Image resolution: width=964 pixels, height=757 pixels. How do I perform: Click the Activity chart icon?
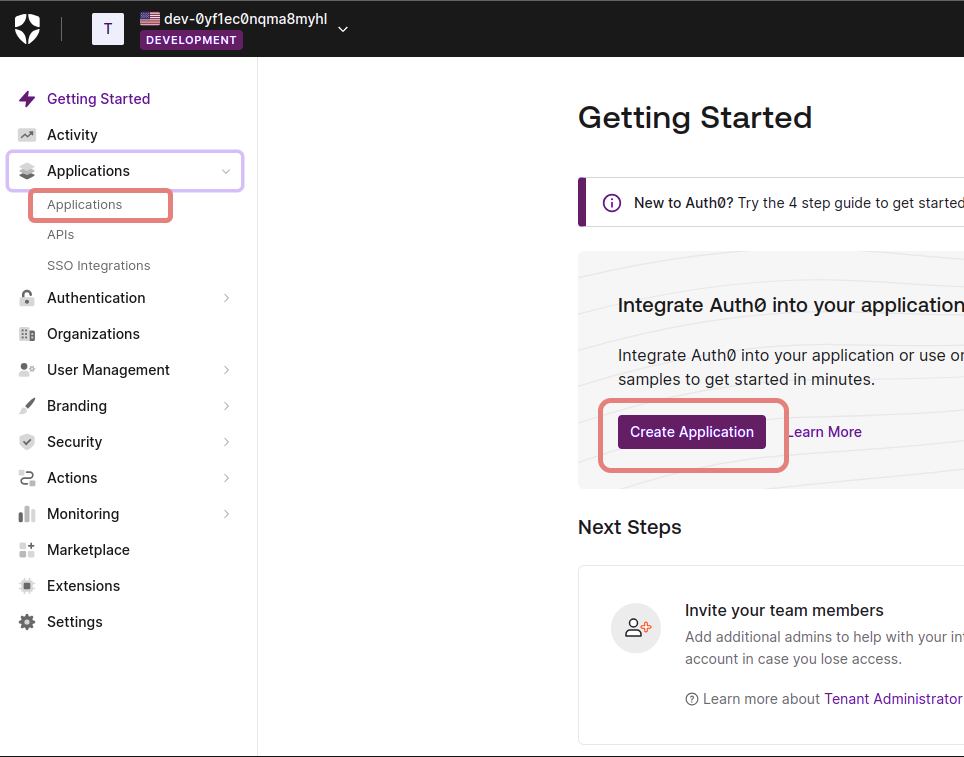pos(26,135)
